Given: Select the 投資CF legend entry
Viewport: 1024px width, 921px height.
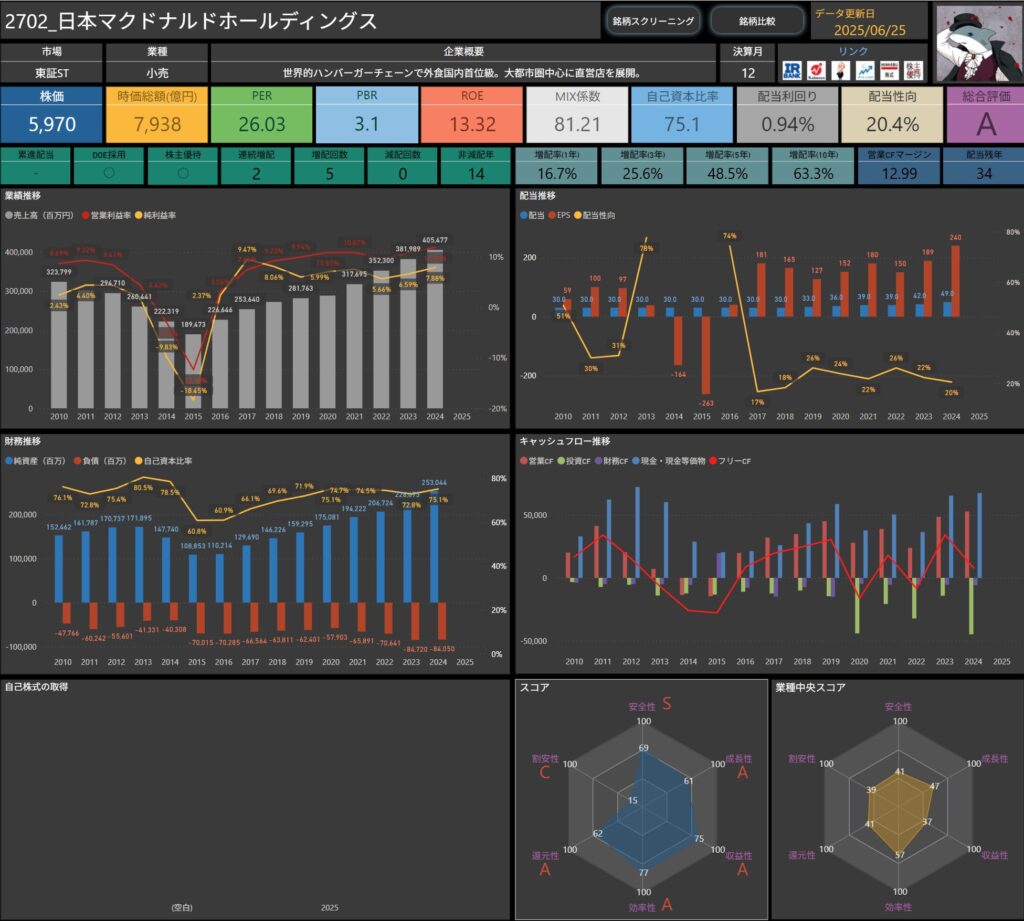Looking at the screenshot, I should 574,460.
